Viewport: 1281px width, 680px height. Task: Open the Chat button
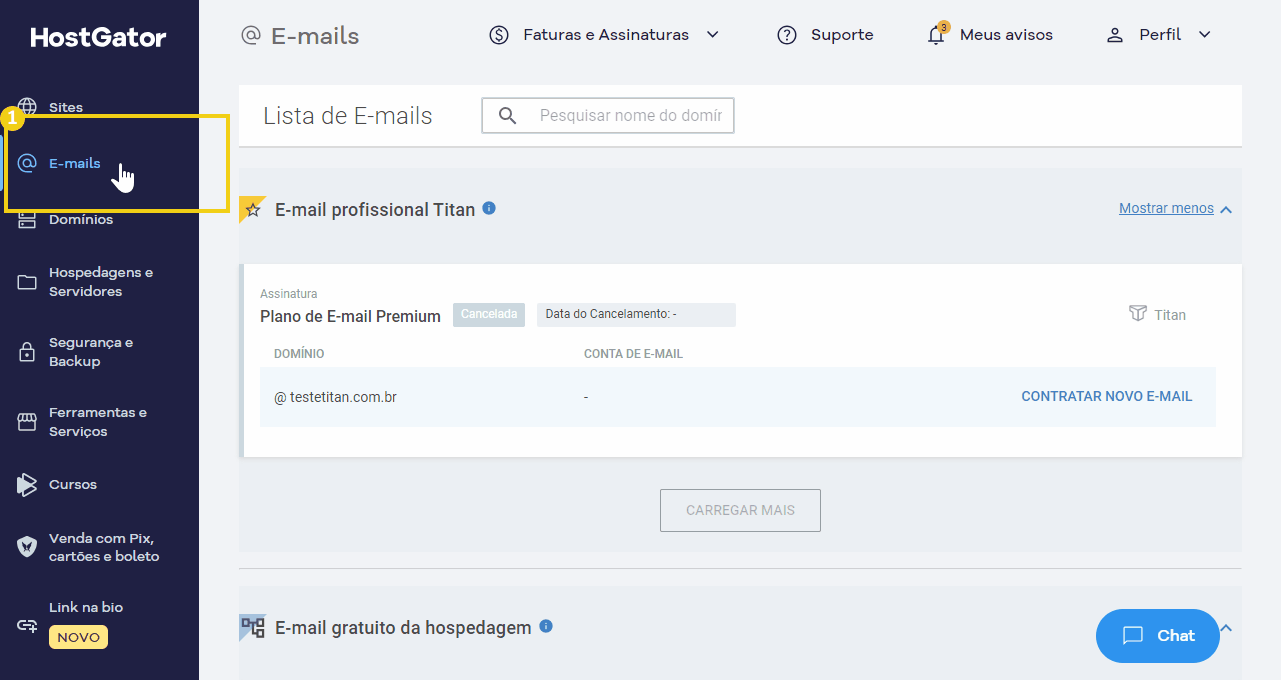point(1158,636)
